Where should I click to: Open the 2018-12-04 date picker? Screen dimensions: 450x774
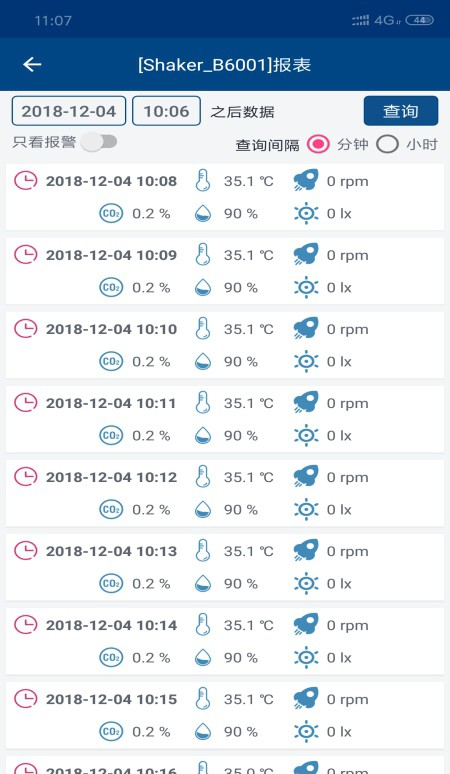point(69,111)
